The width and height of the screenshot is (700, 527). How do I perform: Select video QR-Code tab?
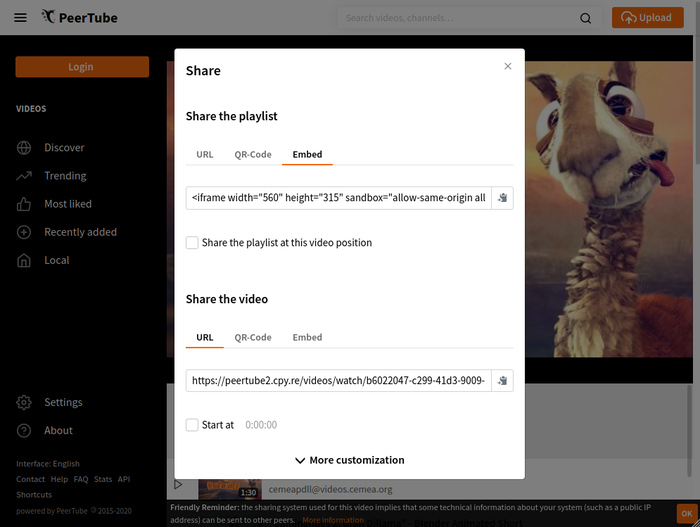pyautogui.click(x=253, y=338)
